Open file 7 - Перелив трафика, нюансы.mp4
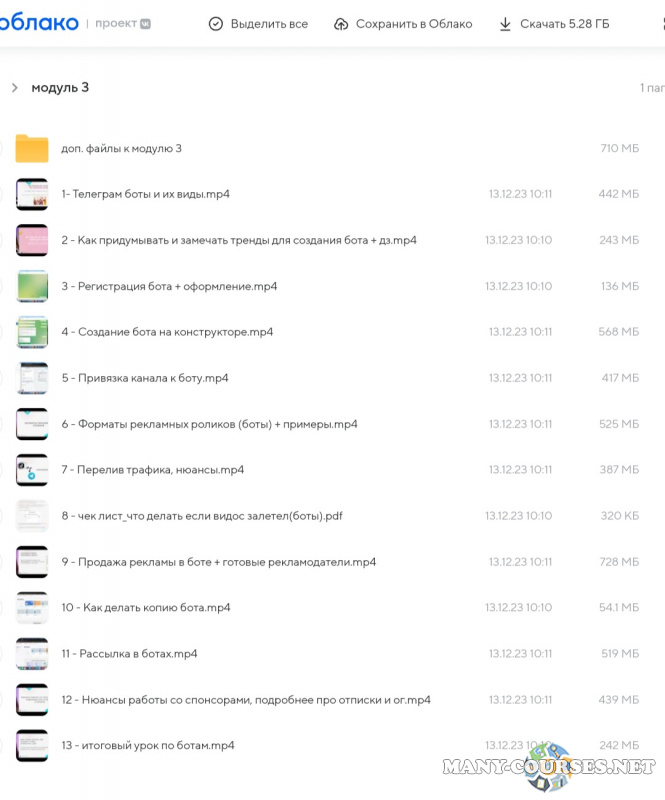The height and width of the screenshot is (800, 665). pos(152,470)
